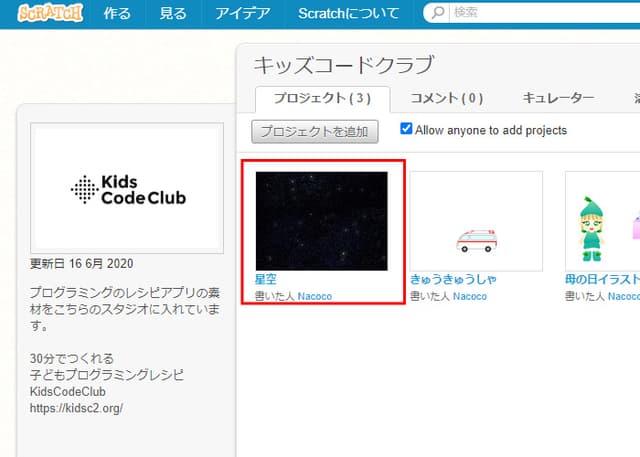Screen dimensions: 640x457
Task: Open the ambulance project thumbnail
Action: (x=476, y=221)
